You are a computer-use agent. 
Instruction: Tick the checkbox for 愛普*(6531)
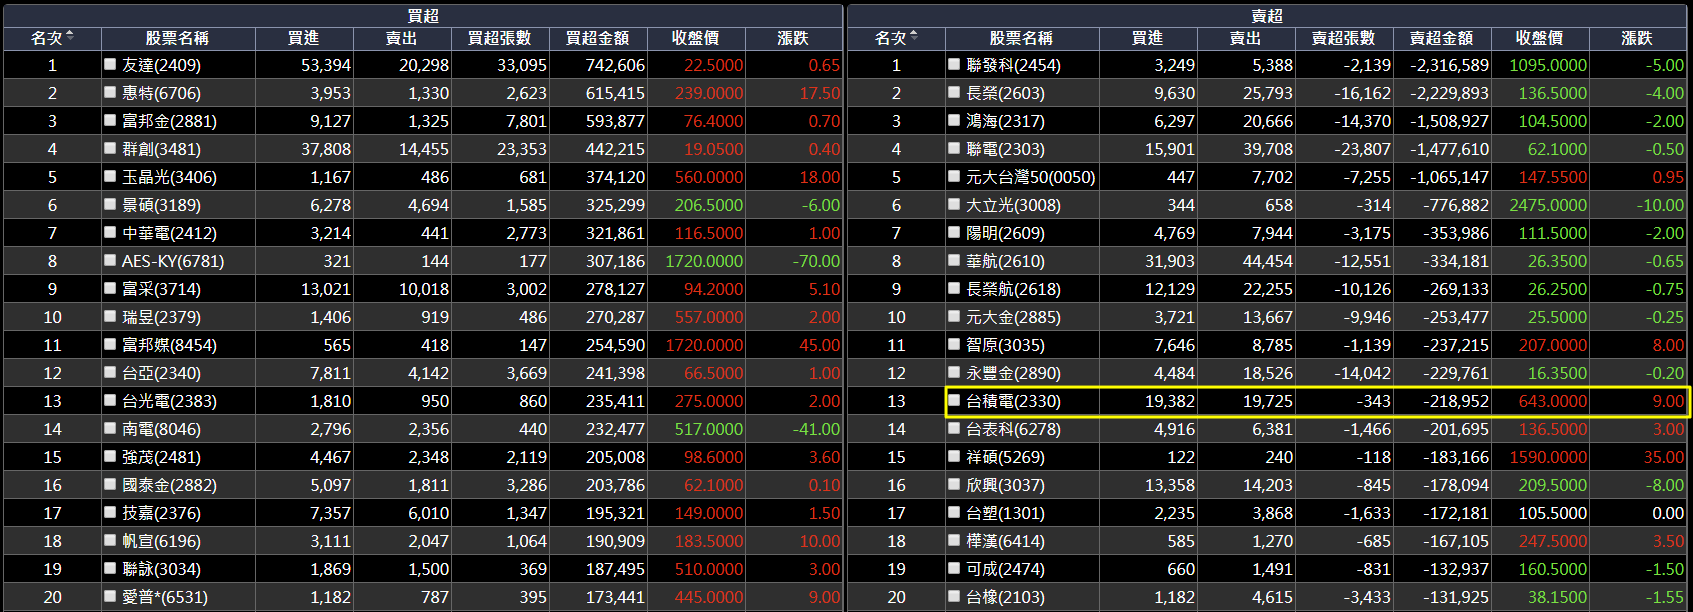point(111,596)
